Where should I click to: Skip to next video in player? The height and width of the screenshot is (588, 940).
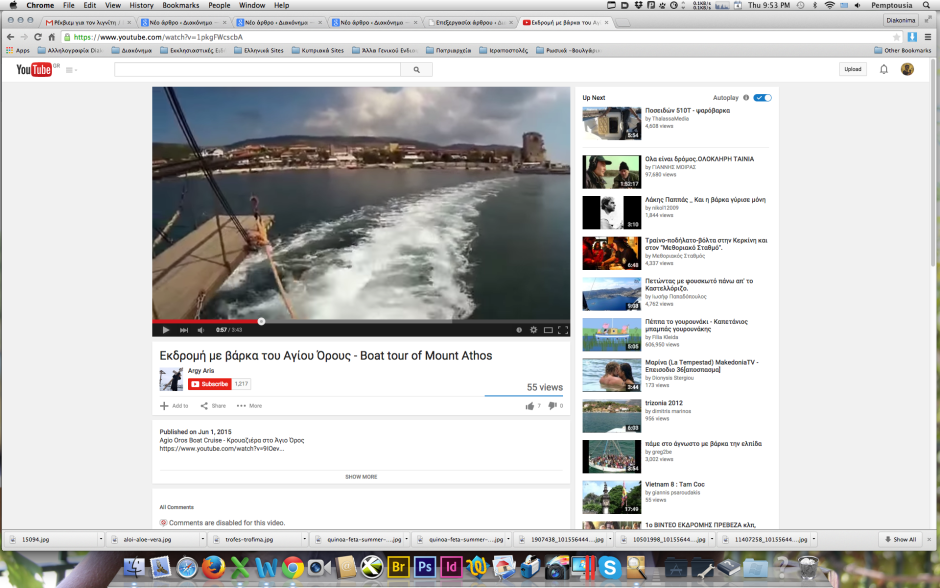click(184, 330)
